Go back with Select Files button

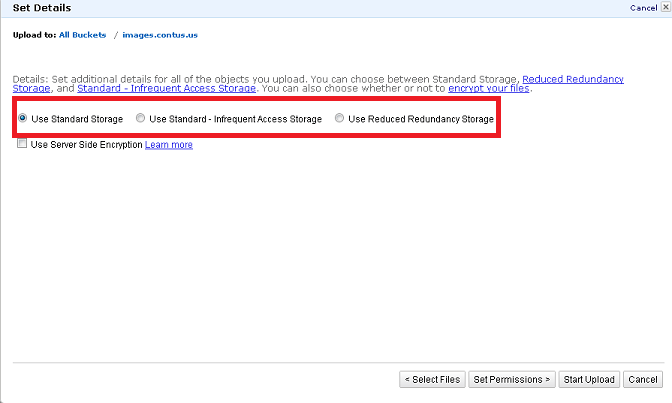[x=432, y=379]
